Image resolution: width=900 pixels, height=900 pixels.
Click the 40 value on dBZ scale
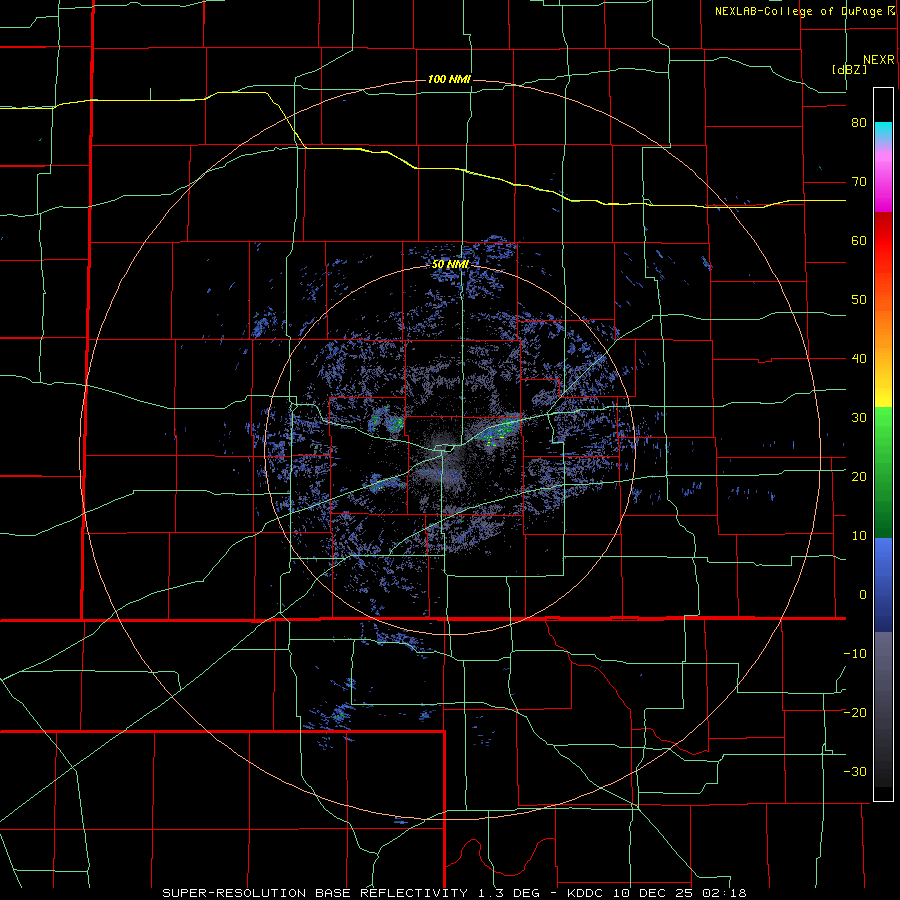tap(859, 359)
